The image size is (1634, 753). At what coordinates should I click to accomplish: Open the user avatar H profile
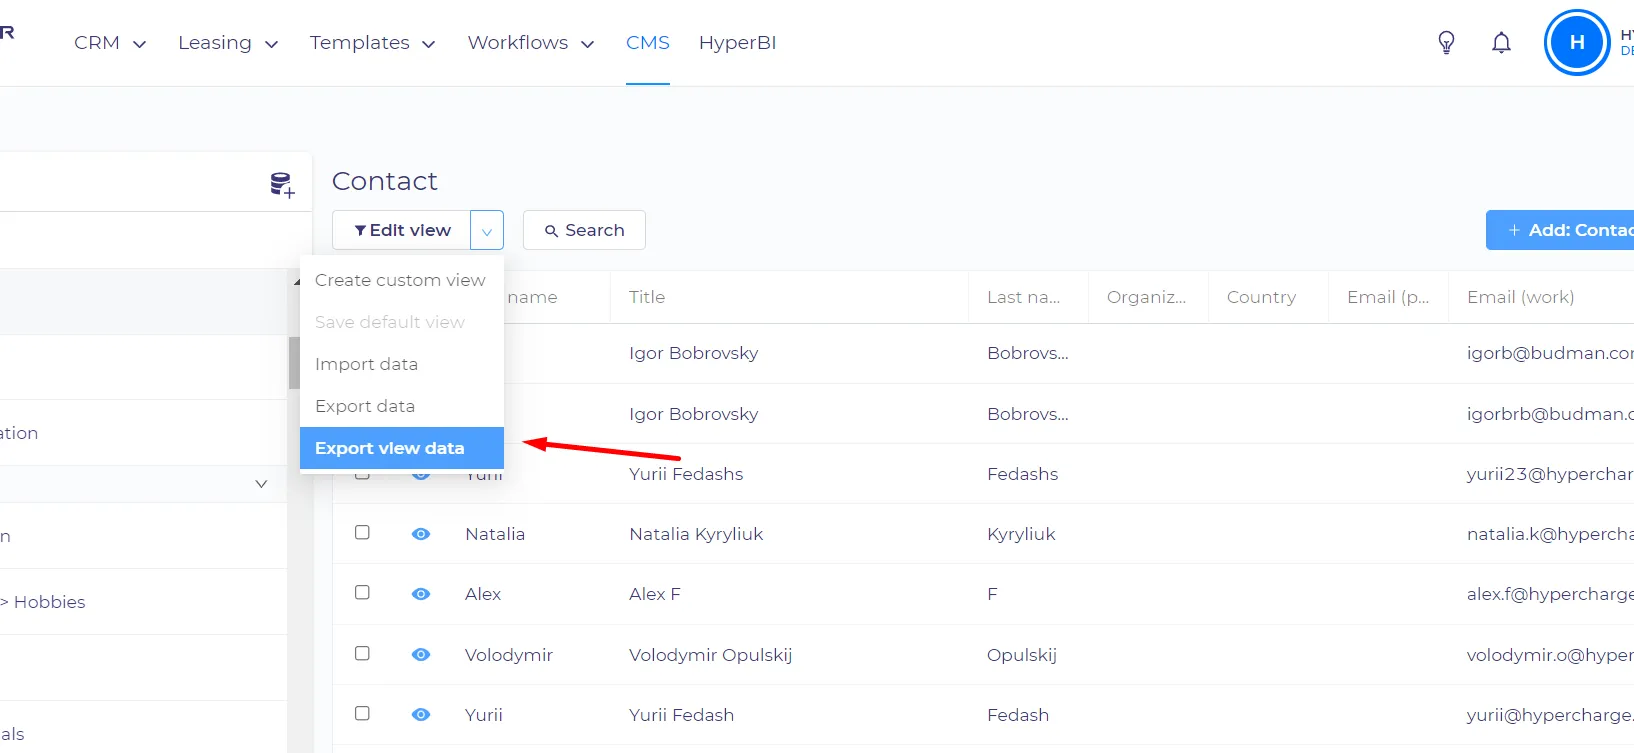1577,42
